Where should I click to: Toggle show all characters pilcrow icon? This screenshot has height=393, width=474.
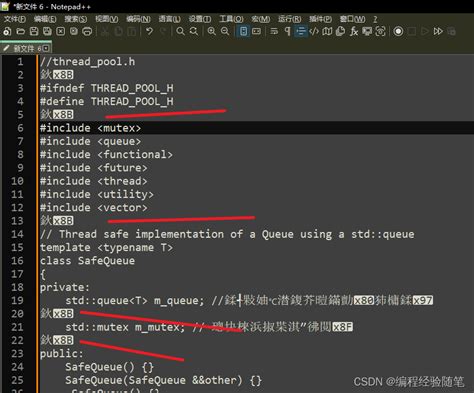click(287, 31)
